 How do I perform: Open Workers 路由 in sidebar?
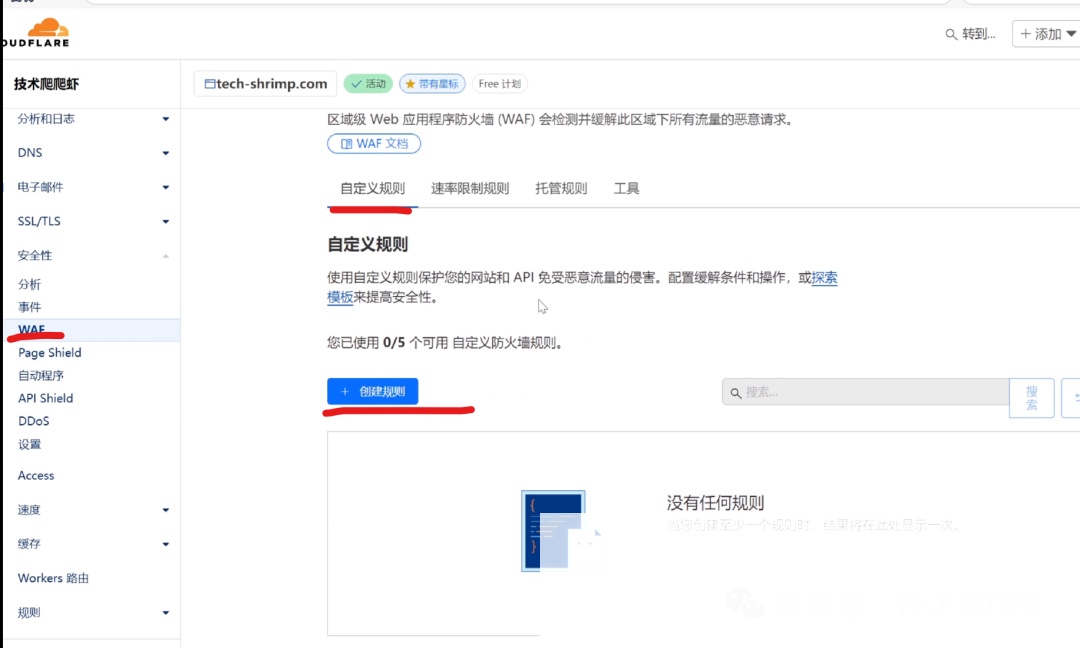click(53, 578)
